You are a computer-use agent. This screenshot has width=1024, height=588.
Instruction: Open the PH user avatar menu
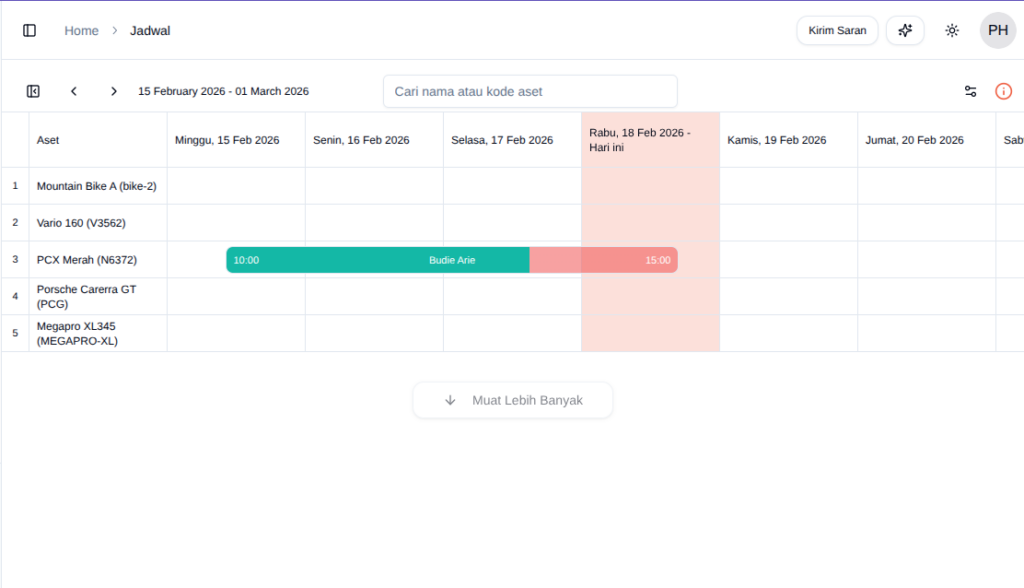point(997,31)
